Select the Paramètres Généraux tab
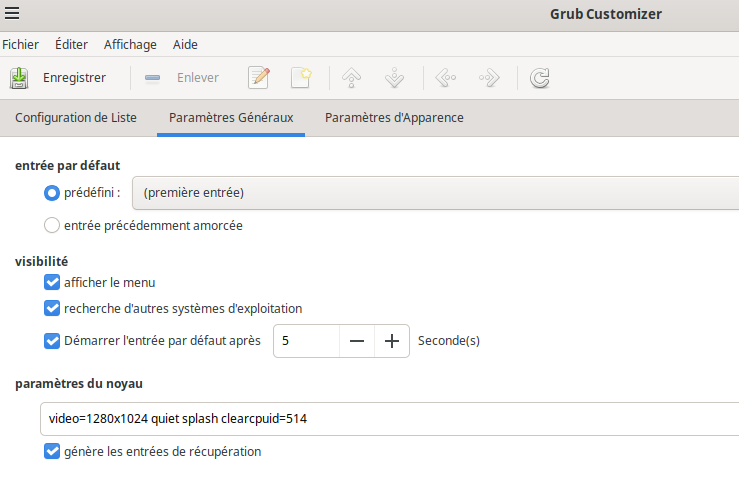The image size is (739, 491). [x=231, y=117]
